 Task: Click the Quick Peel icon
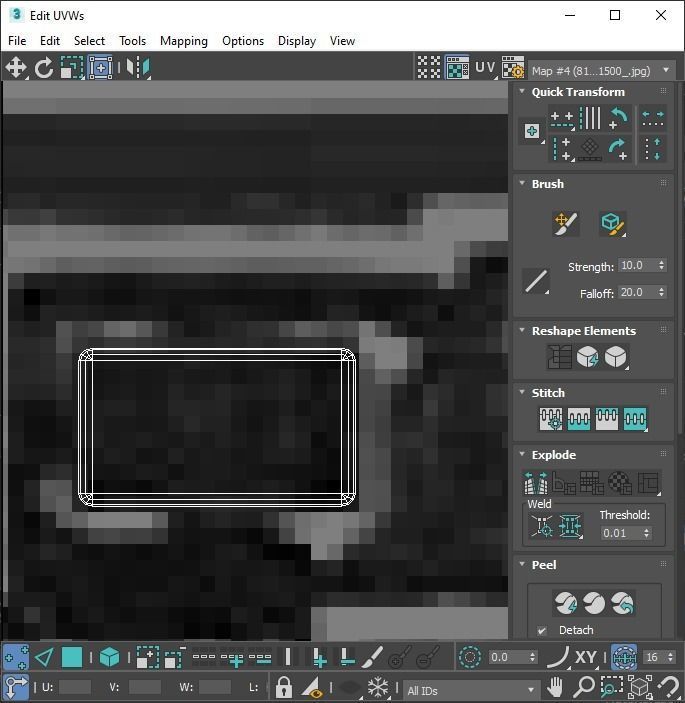tap(566, 603)
